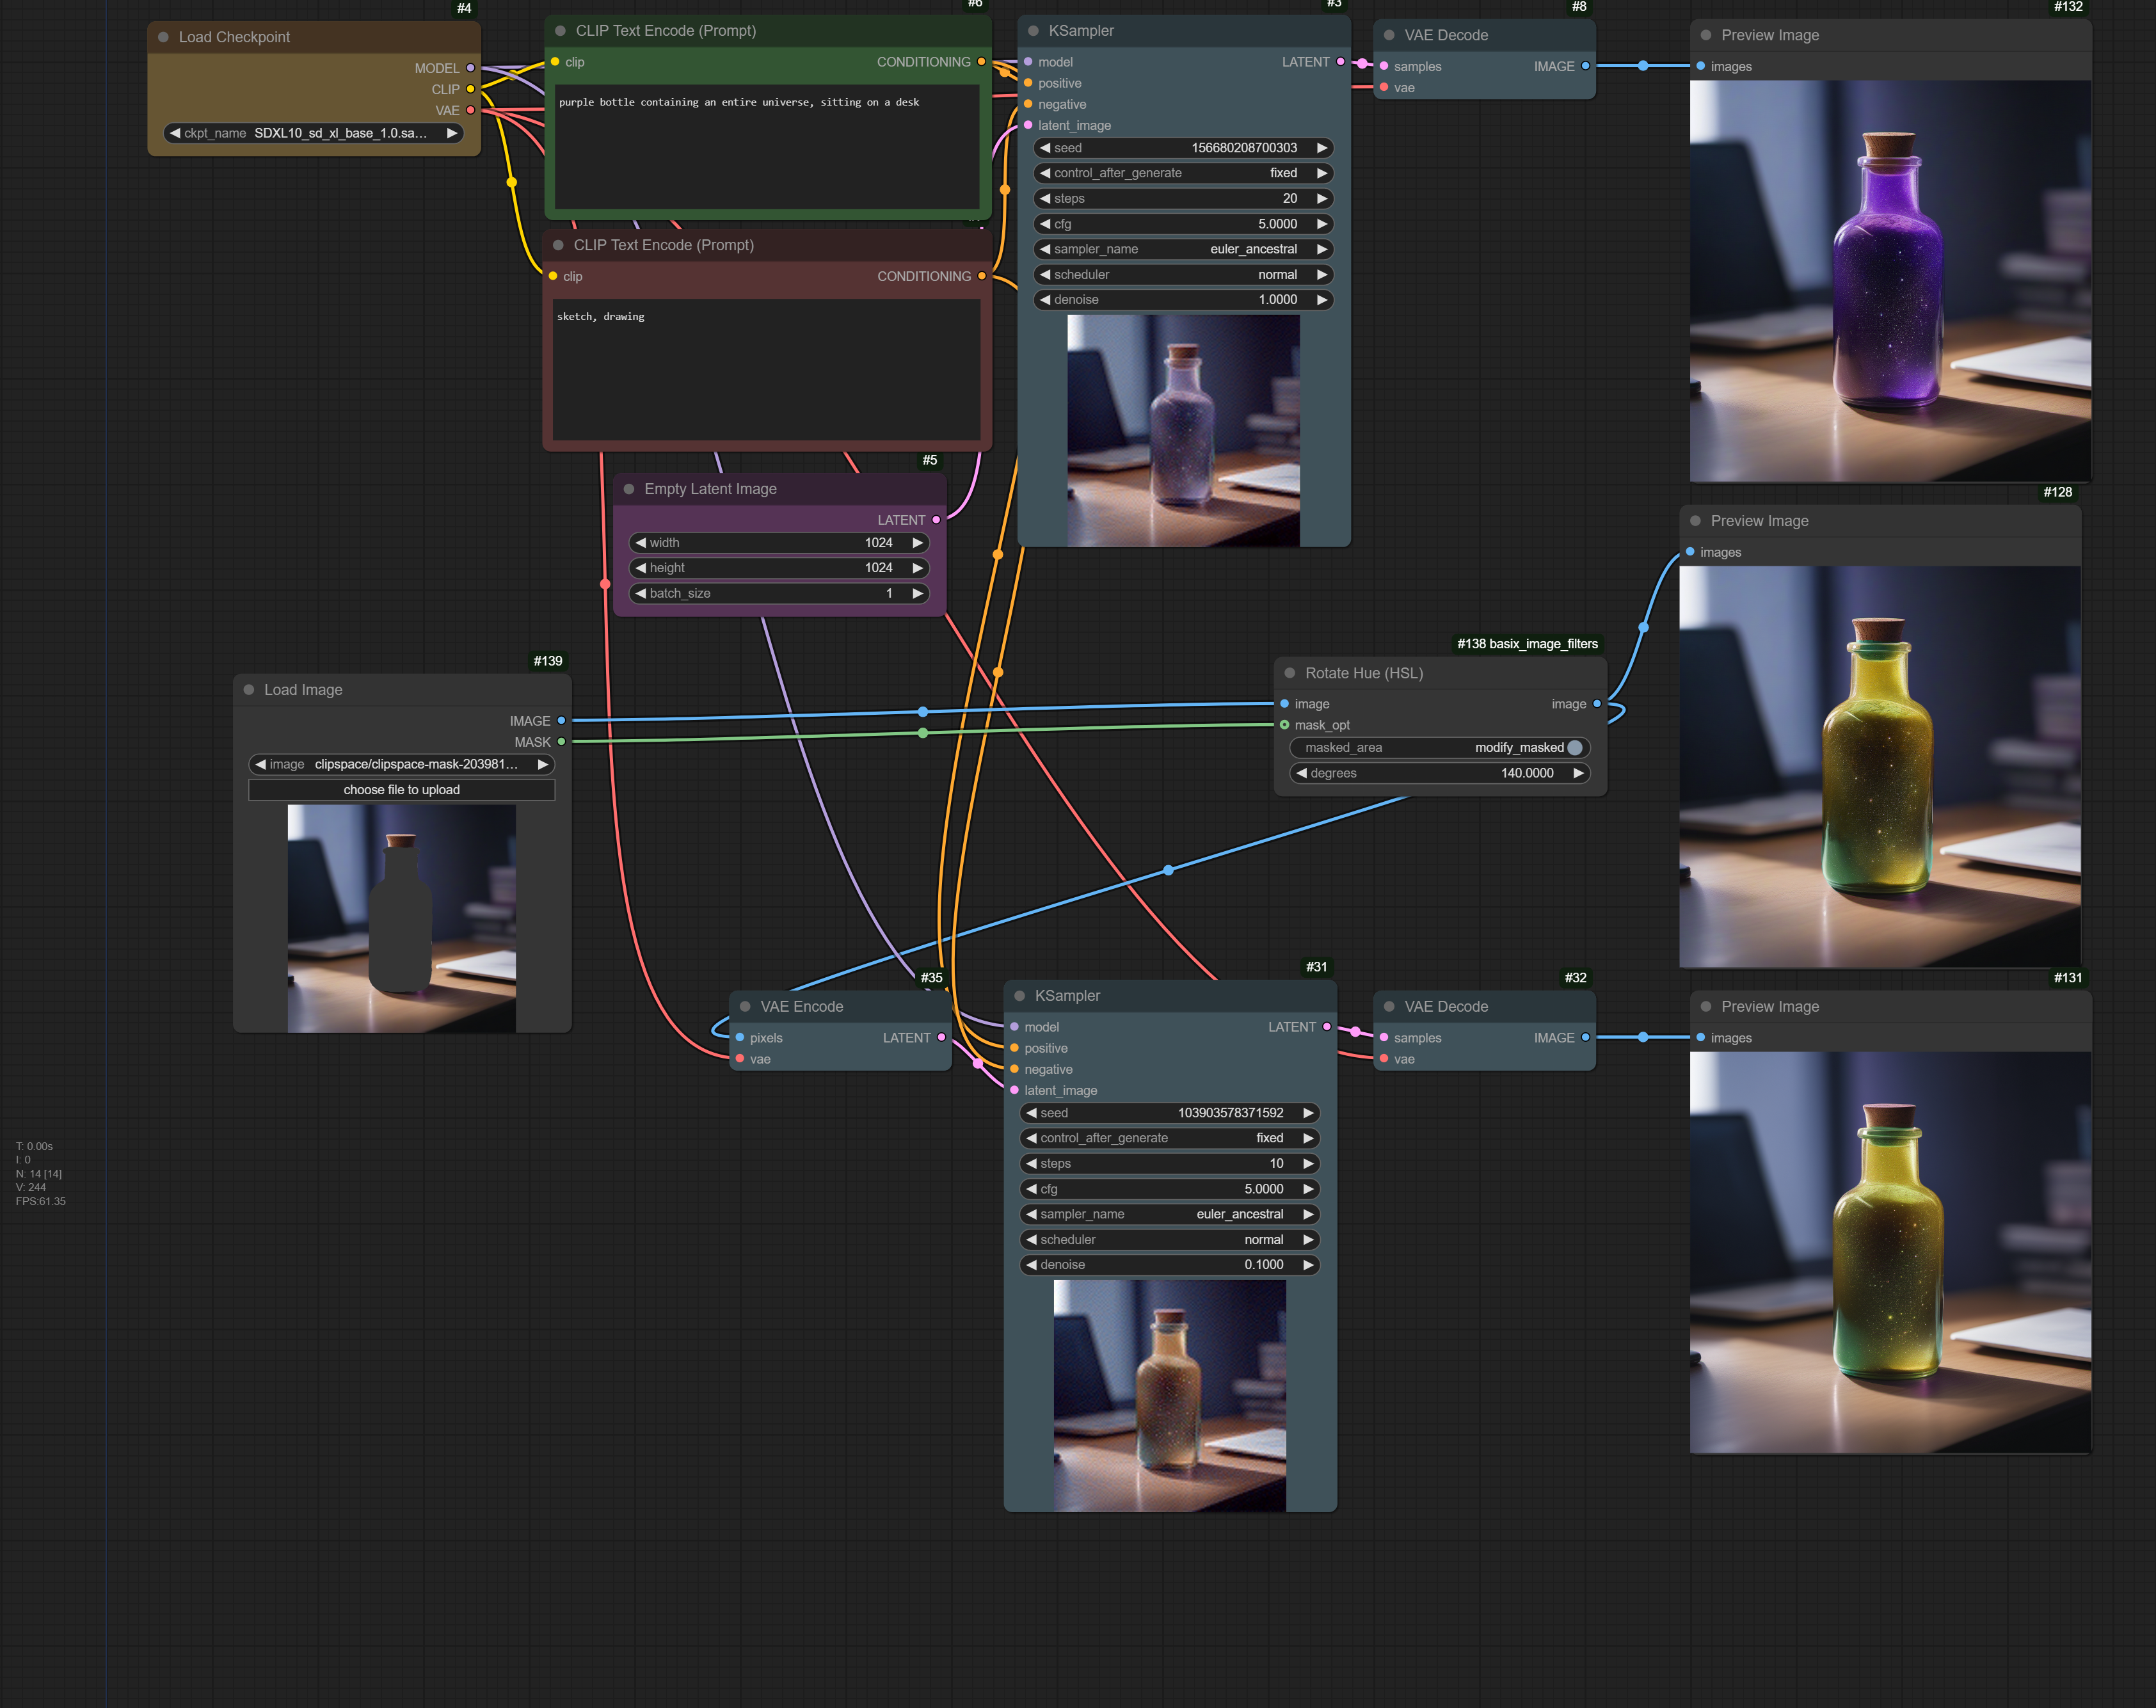Next image arrow in Load Image selector
2156x1708 pixels.
[543, 764]
